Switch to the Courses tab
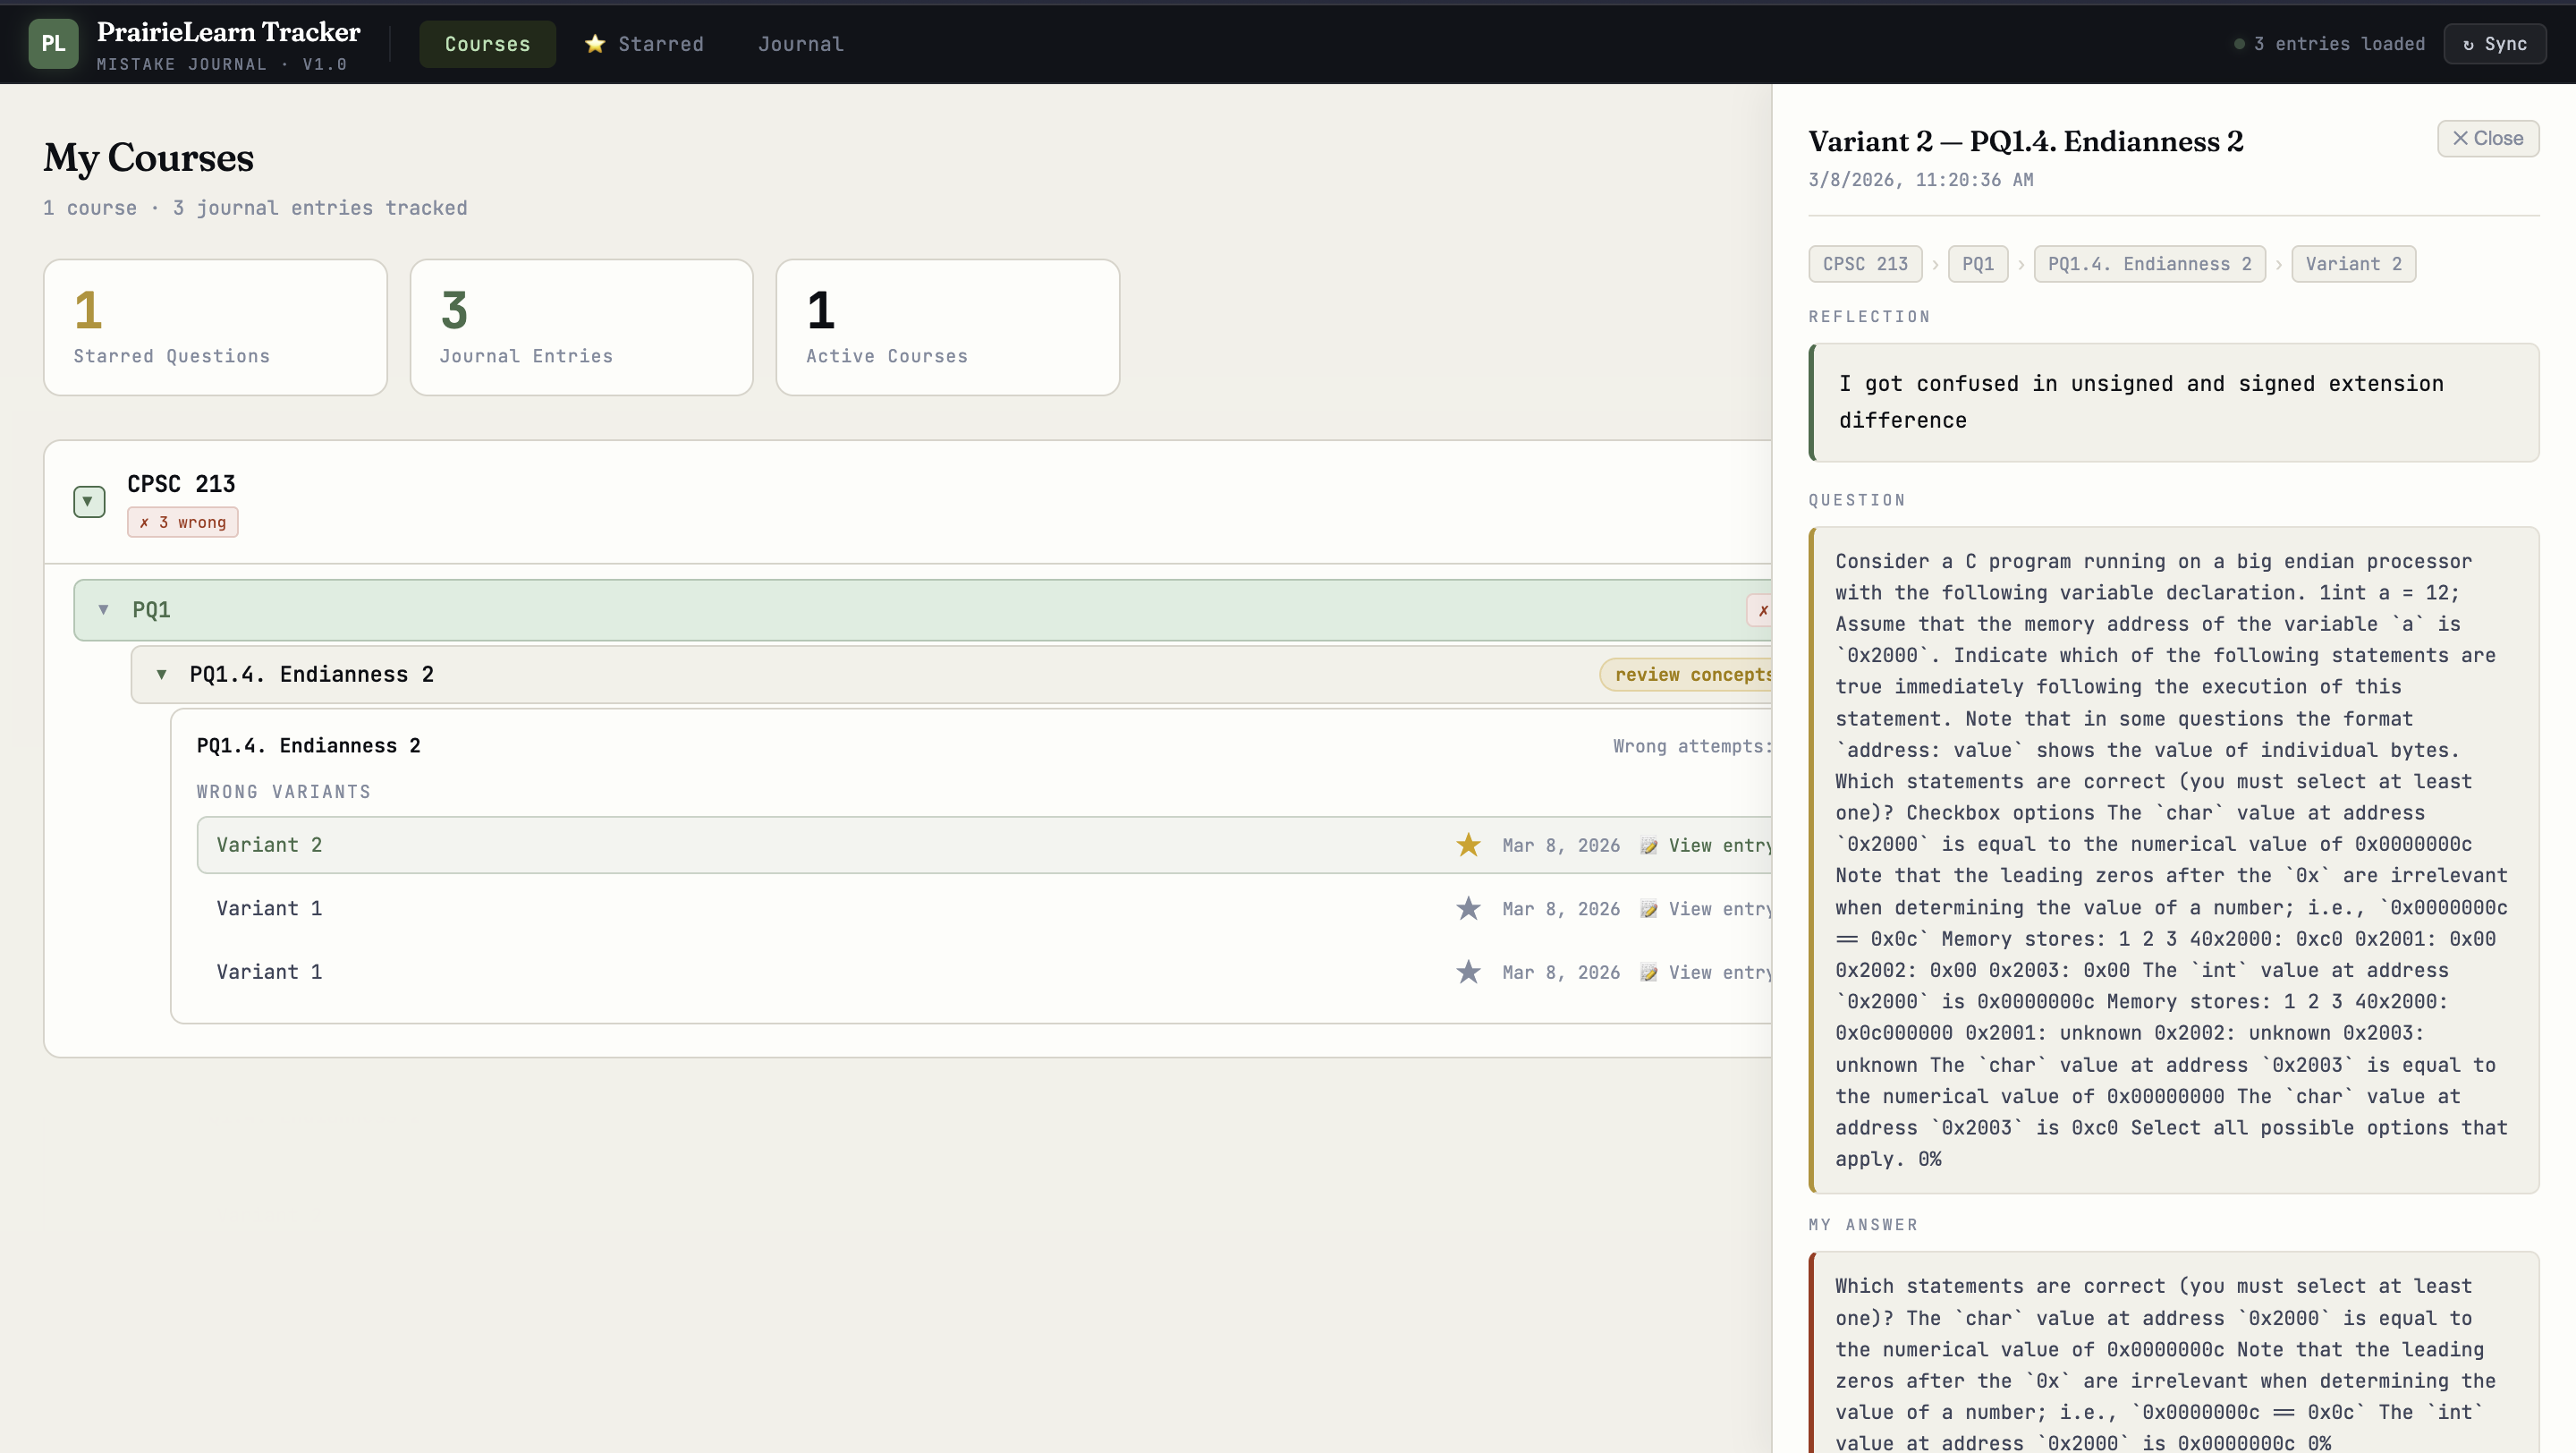The height and width of the screenshot is (1453, 2576). pos(487,44)
